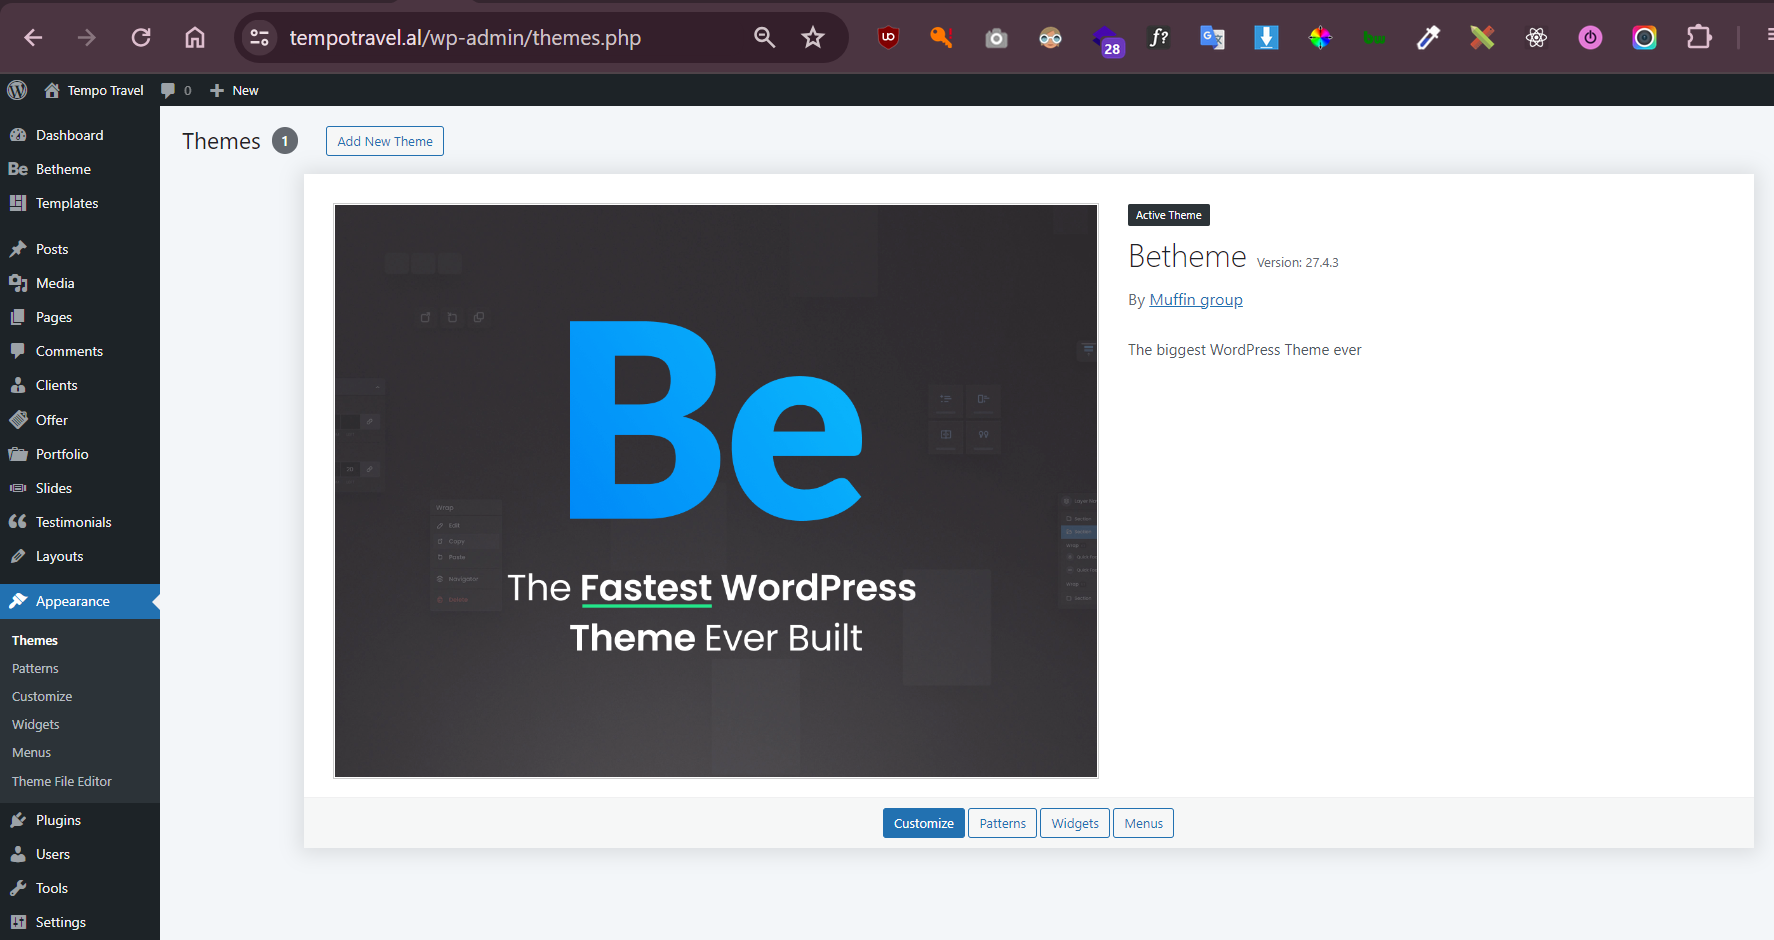The height and width of the screenshot is (940, 1774).
Task: Open Customize in the Appearance submenu
Action: tap(42, 696)
